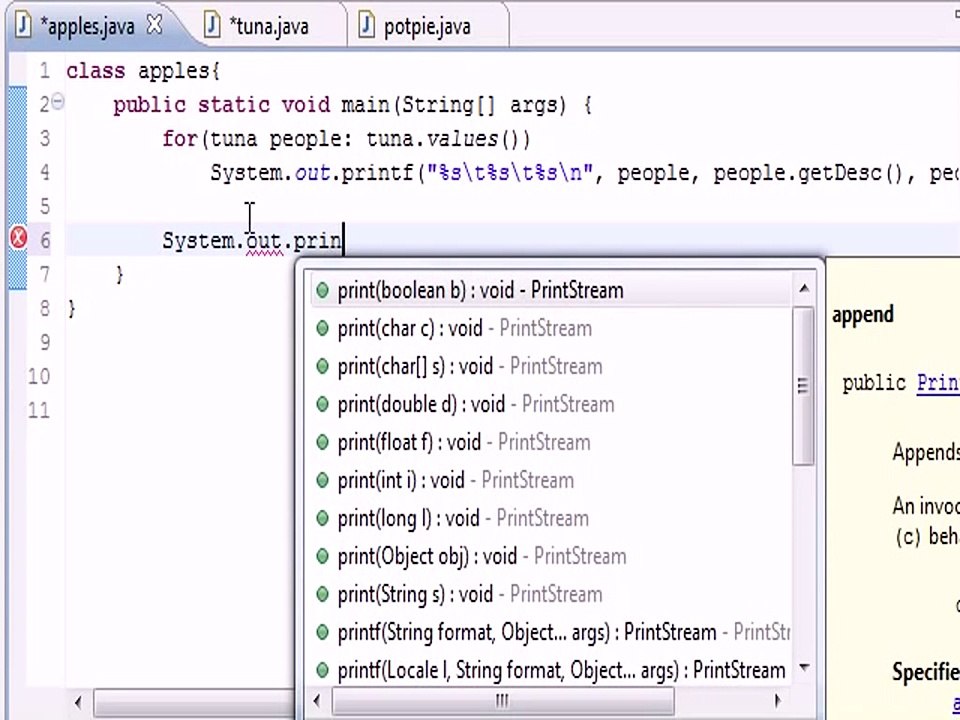This screenshot has height=720, width=960.
Task: Click line number 9 in the gutter
Action: [x=45, y=342]
